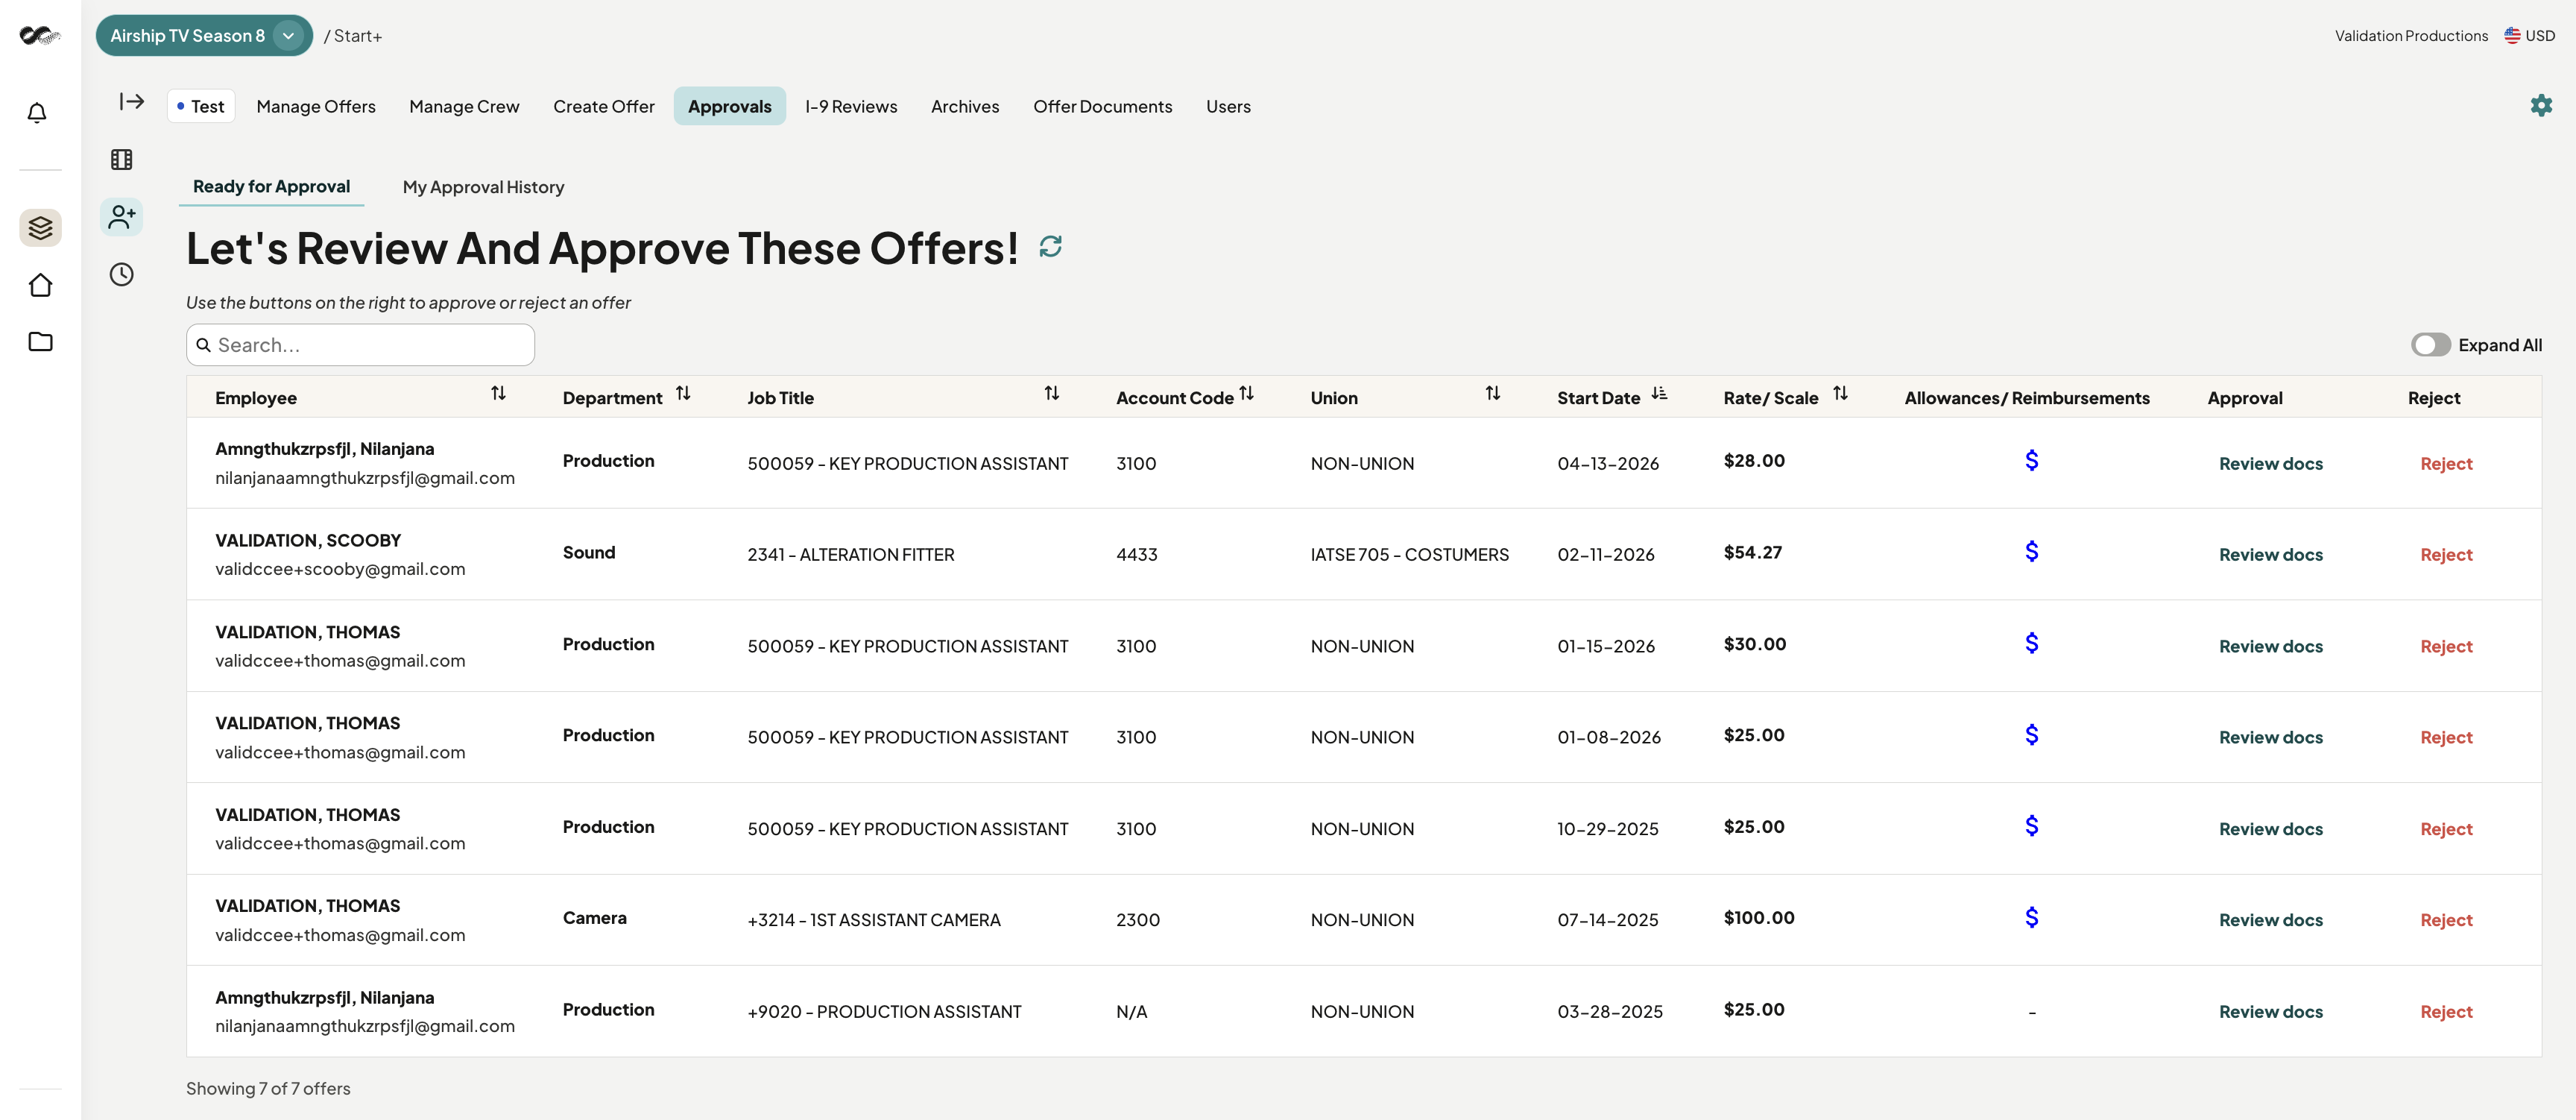Click Validation Productions company name

(2411, 36)
